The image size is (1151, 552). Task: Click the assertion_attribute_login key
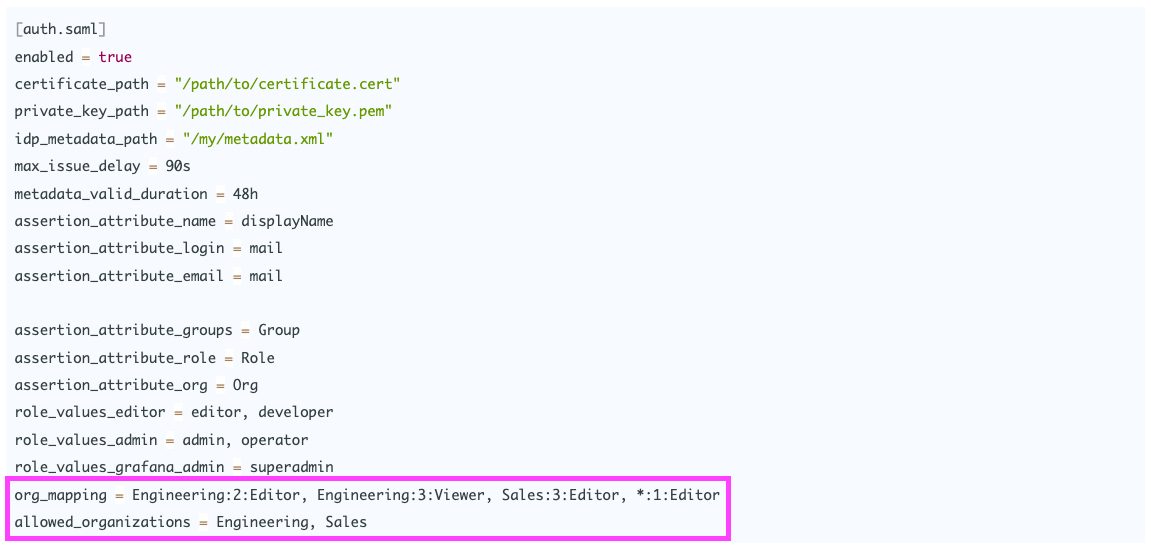point(120,247)
